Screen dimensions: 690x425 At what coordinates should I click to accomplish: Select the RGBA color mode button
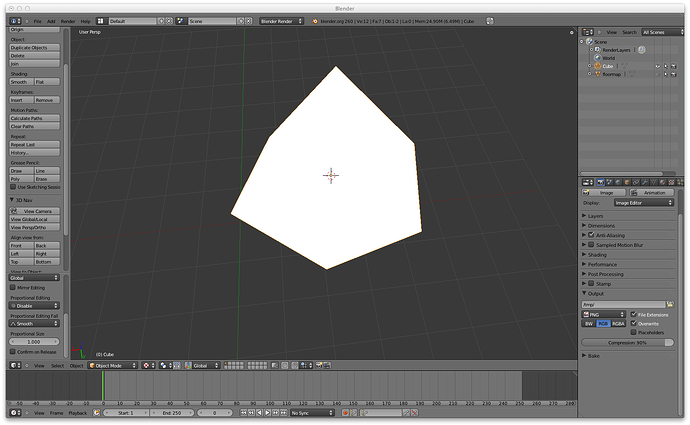point(618,323)
